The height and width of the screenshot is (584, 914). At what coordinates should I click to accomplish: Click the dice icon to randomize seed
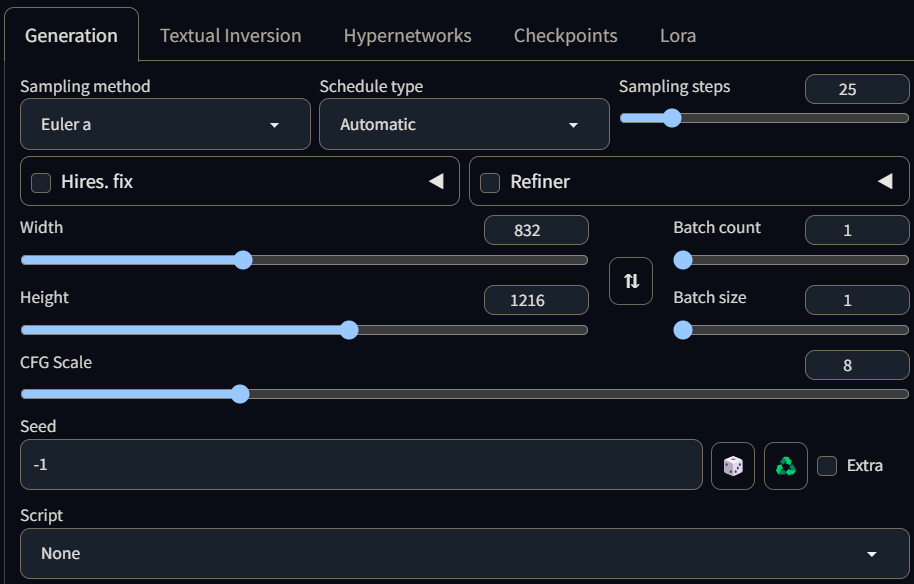tap(733, 466)
